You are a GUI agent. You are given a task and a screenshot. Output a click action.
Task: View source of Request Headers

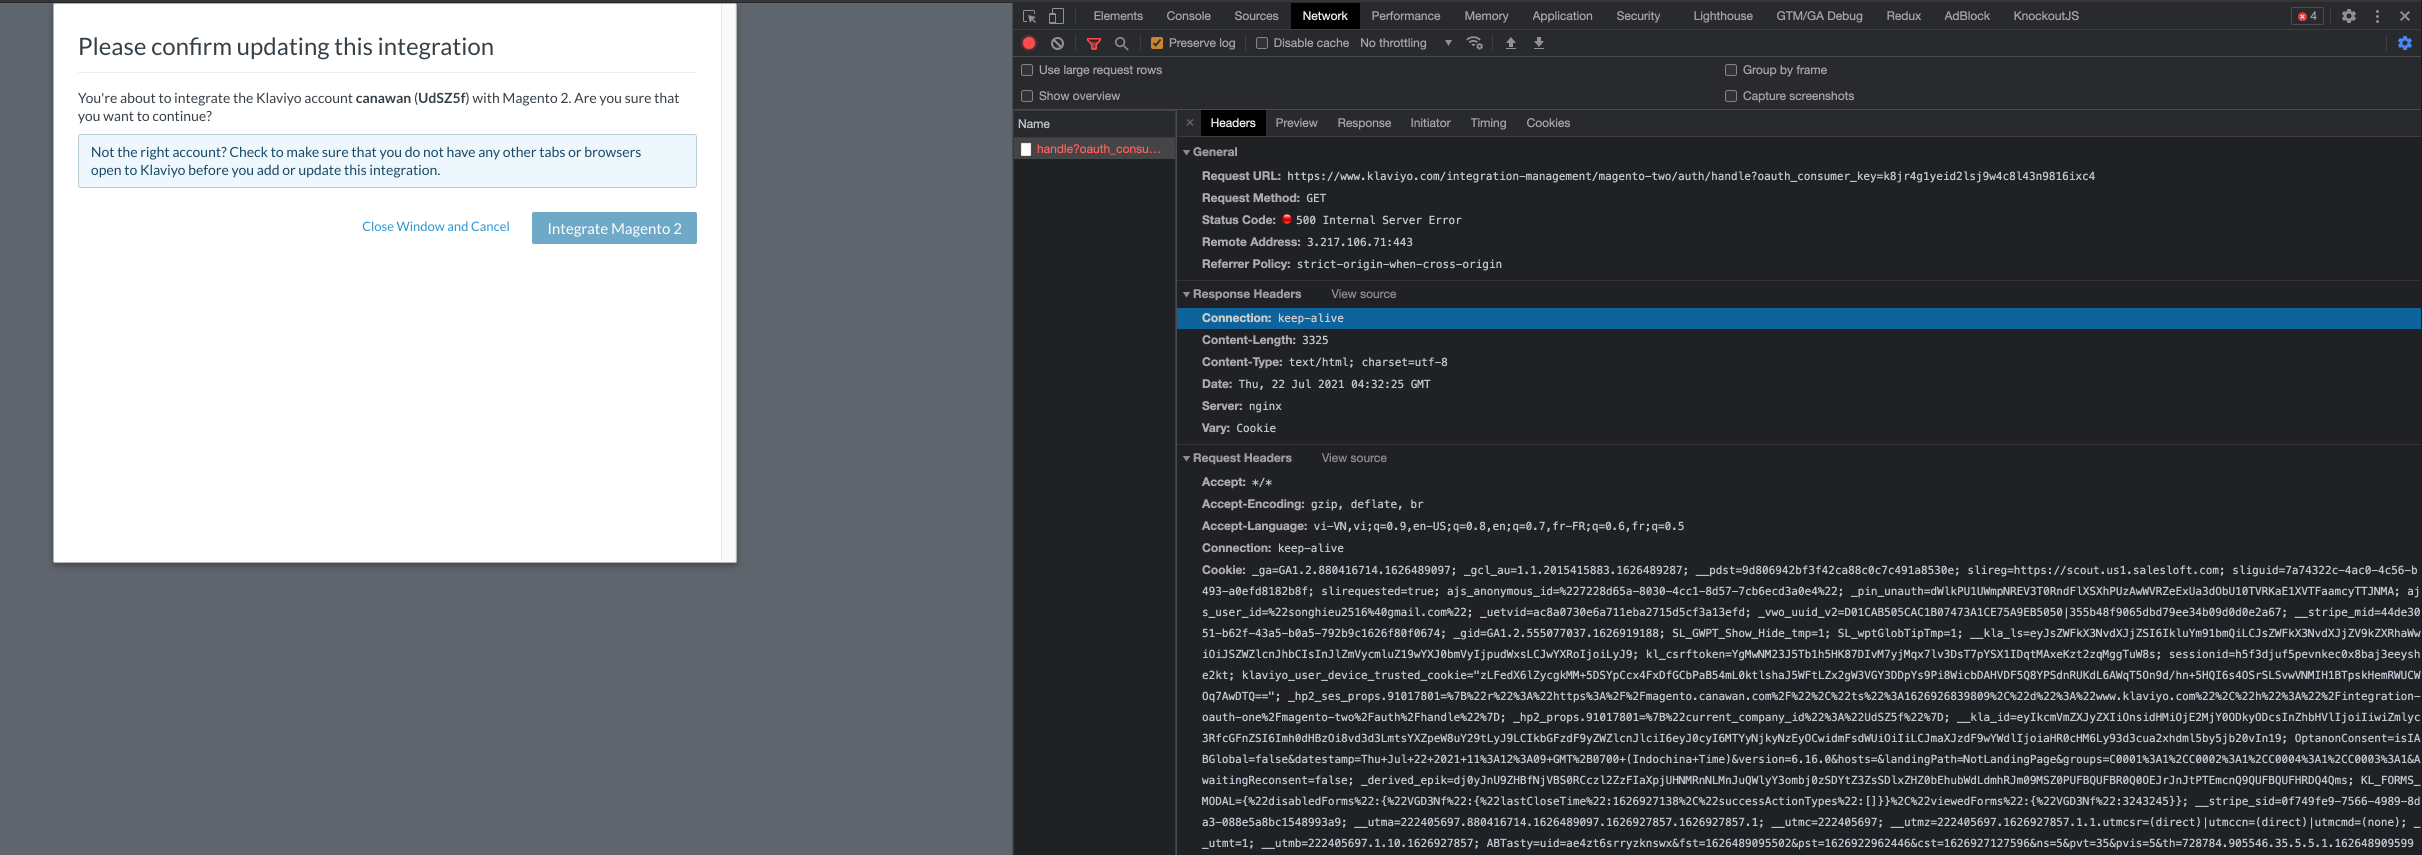pos(1354,458)
